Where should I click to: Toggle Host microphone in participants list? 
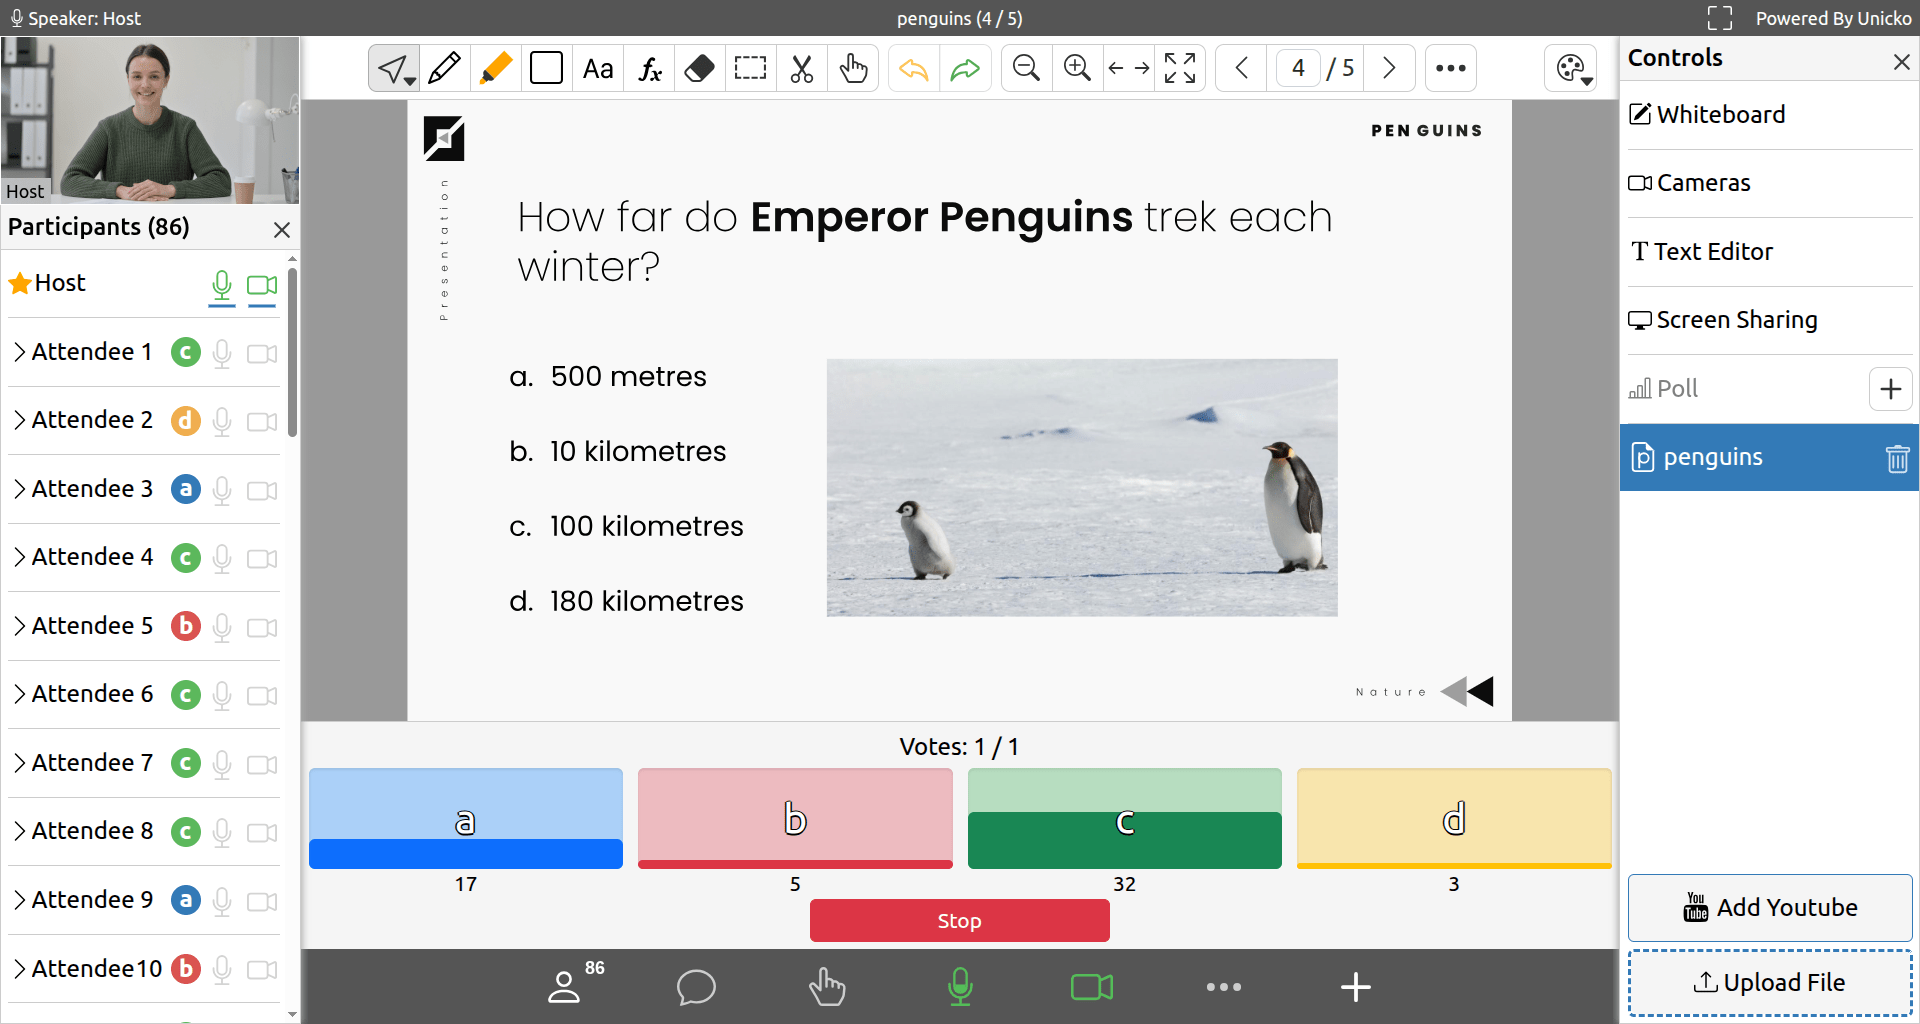point(222,286)
